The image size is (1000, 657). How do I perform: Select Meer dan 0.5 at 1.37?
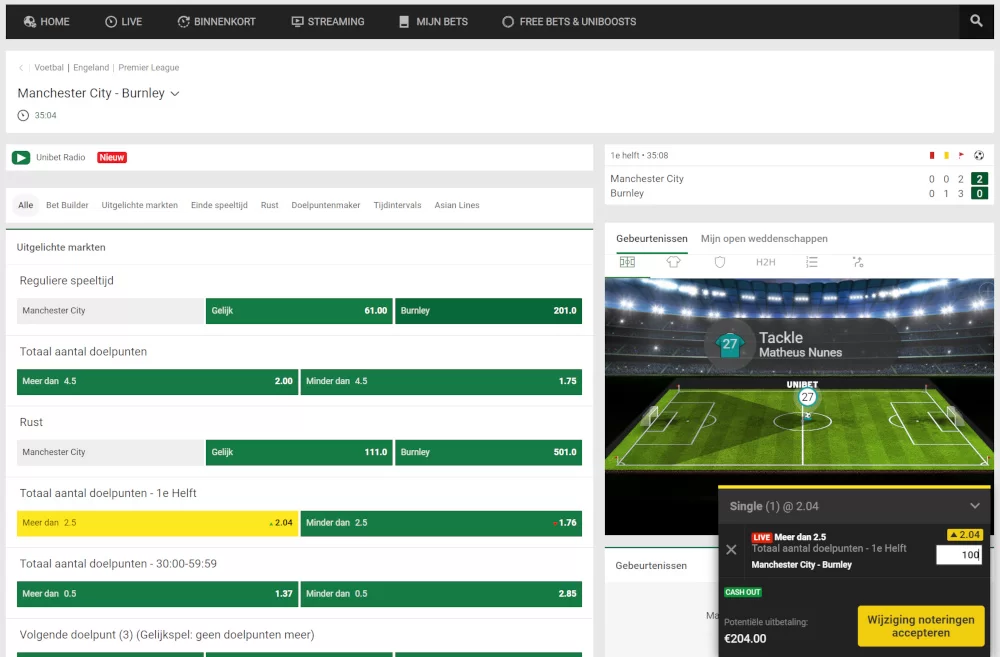point(158,594)
